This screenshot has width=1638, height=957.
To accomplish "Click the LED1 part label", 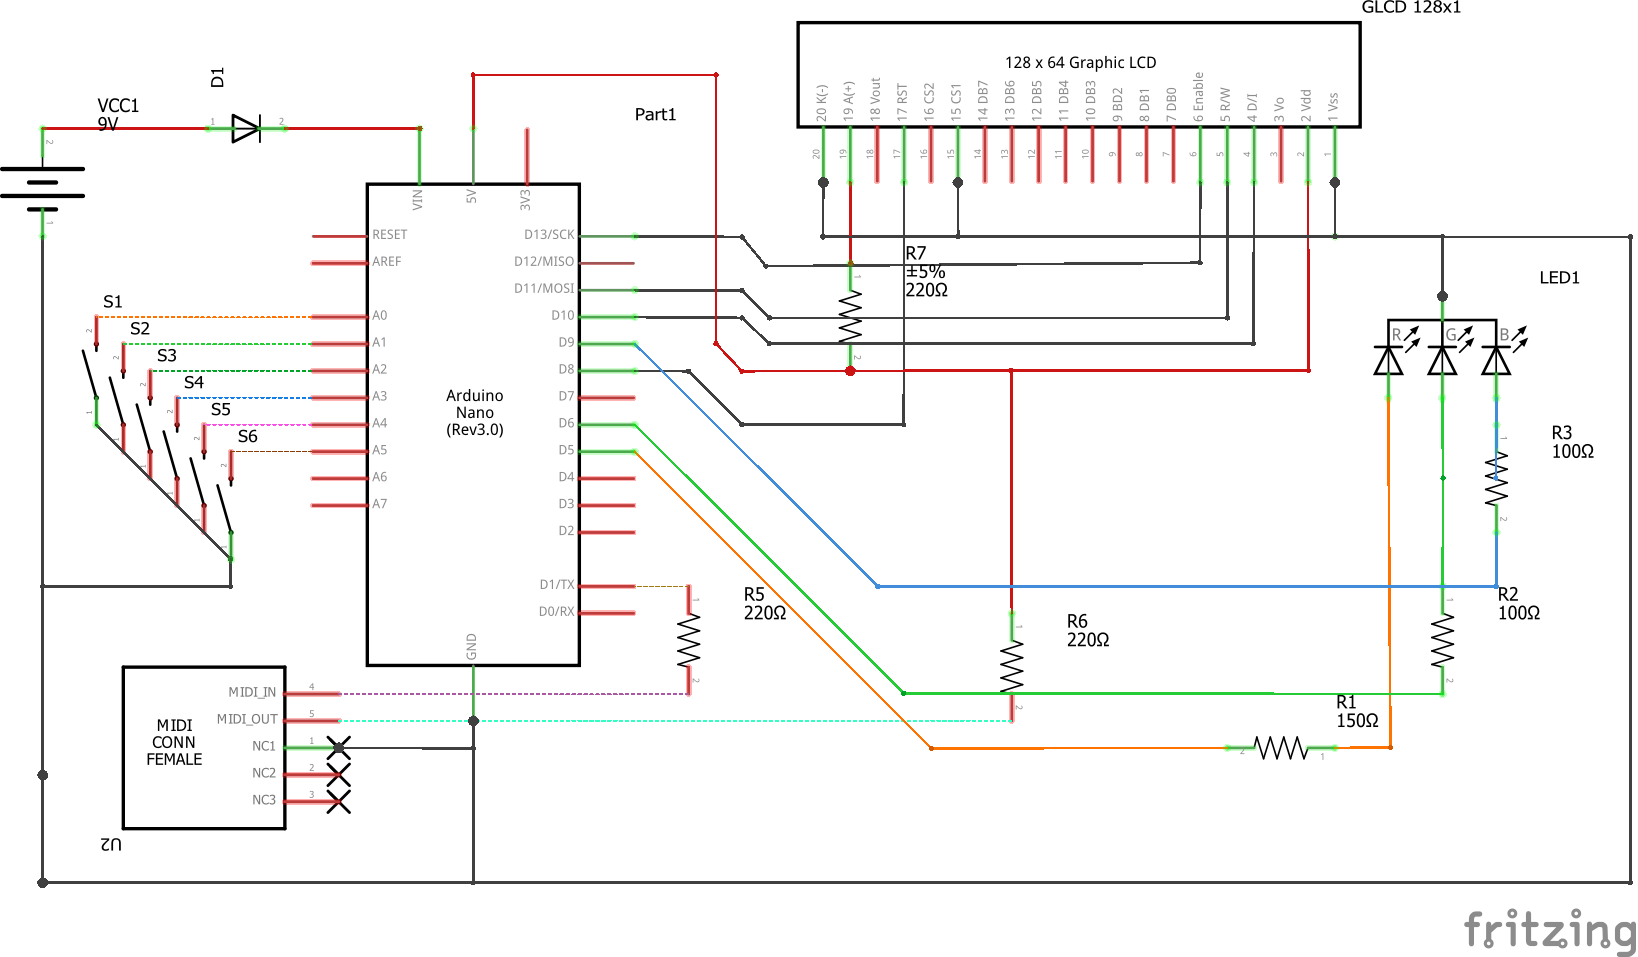I will click(1559, 278).
